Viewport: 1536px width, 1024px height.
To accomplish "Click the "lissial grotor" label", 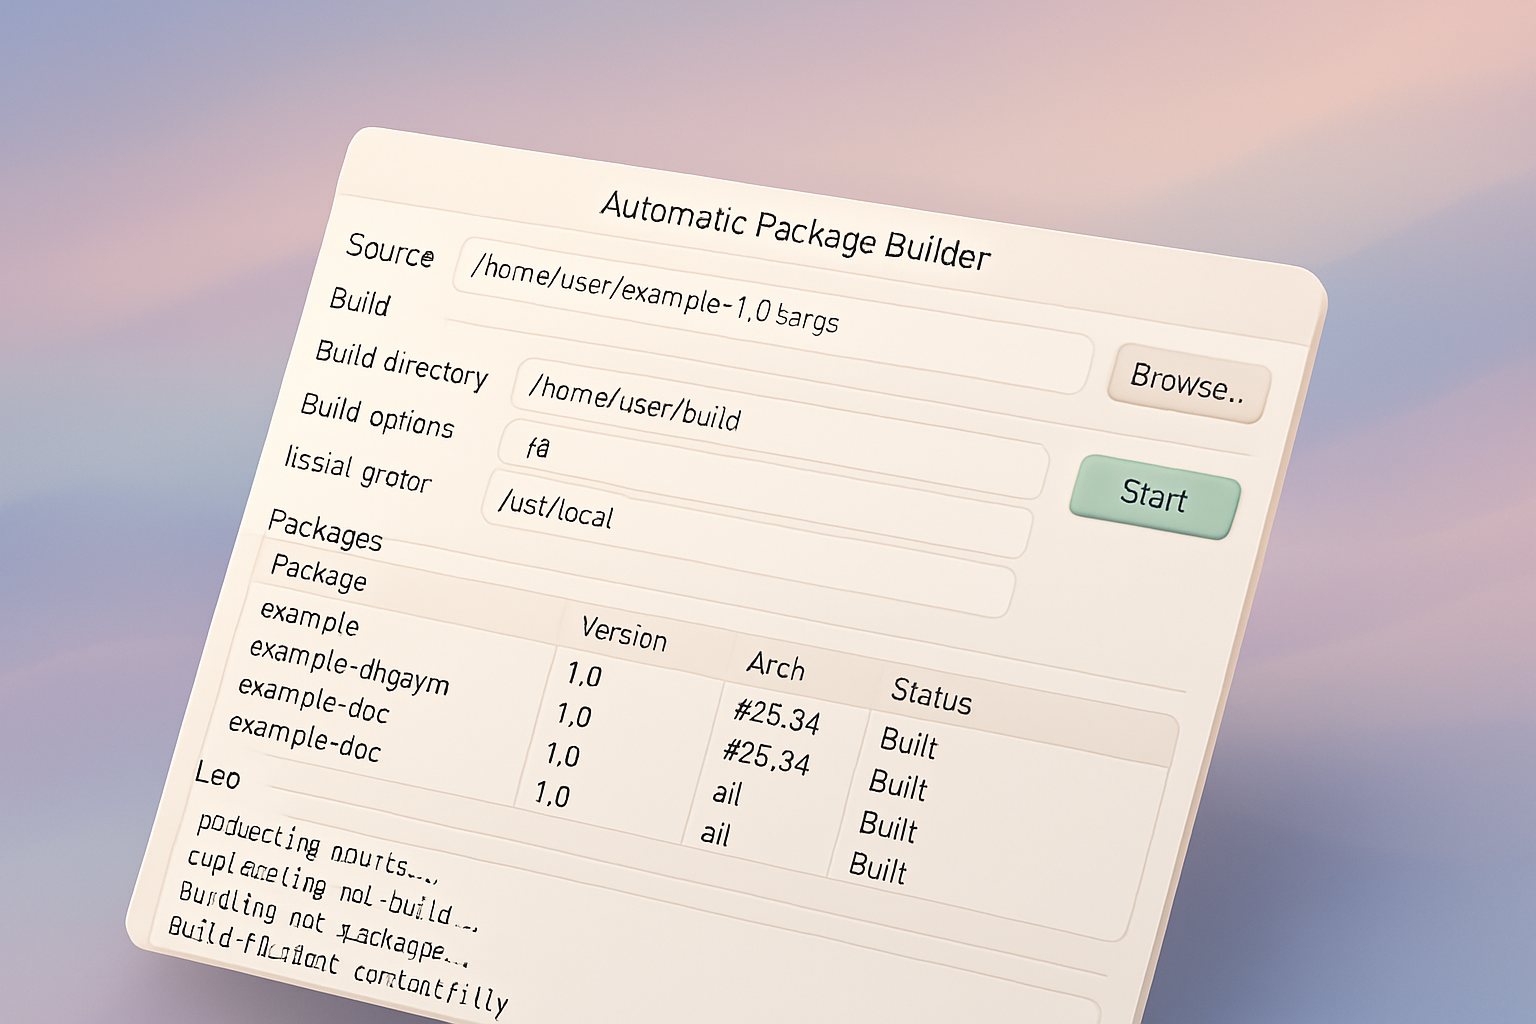I will 358,469.
